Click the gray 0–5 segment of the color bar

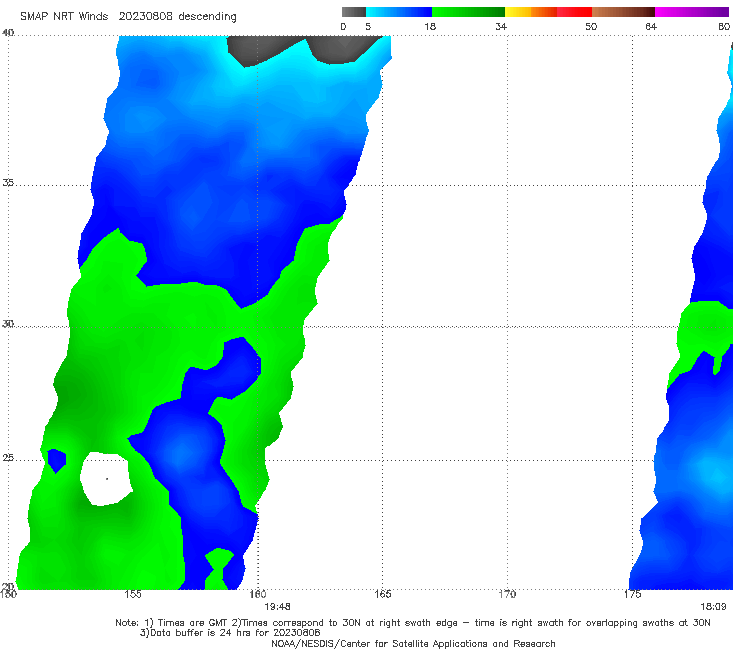click(x=353, y=12)
